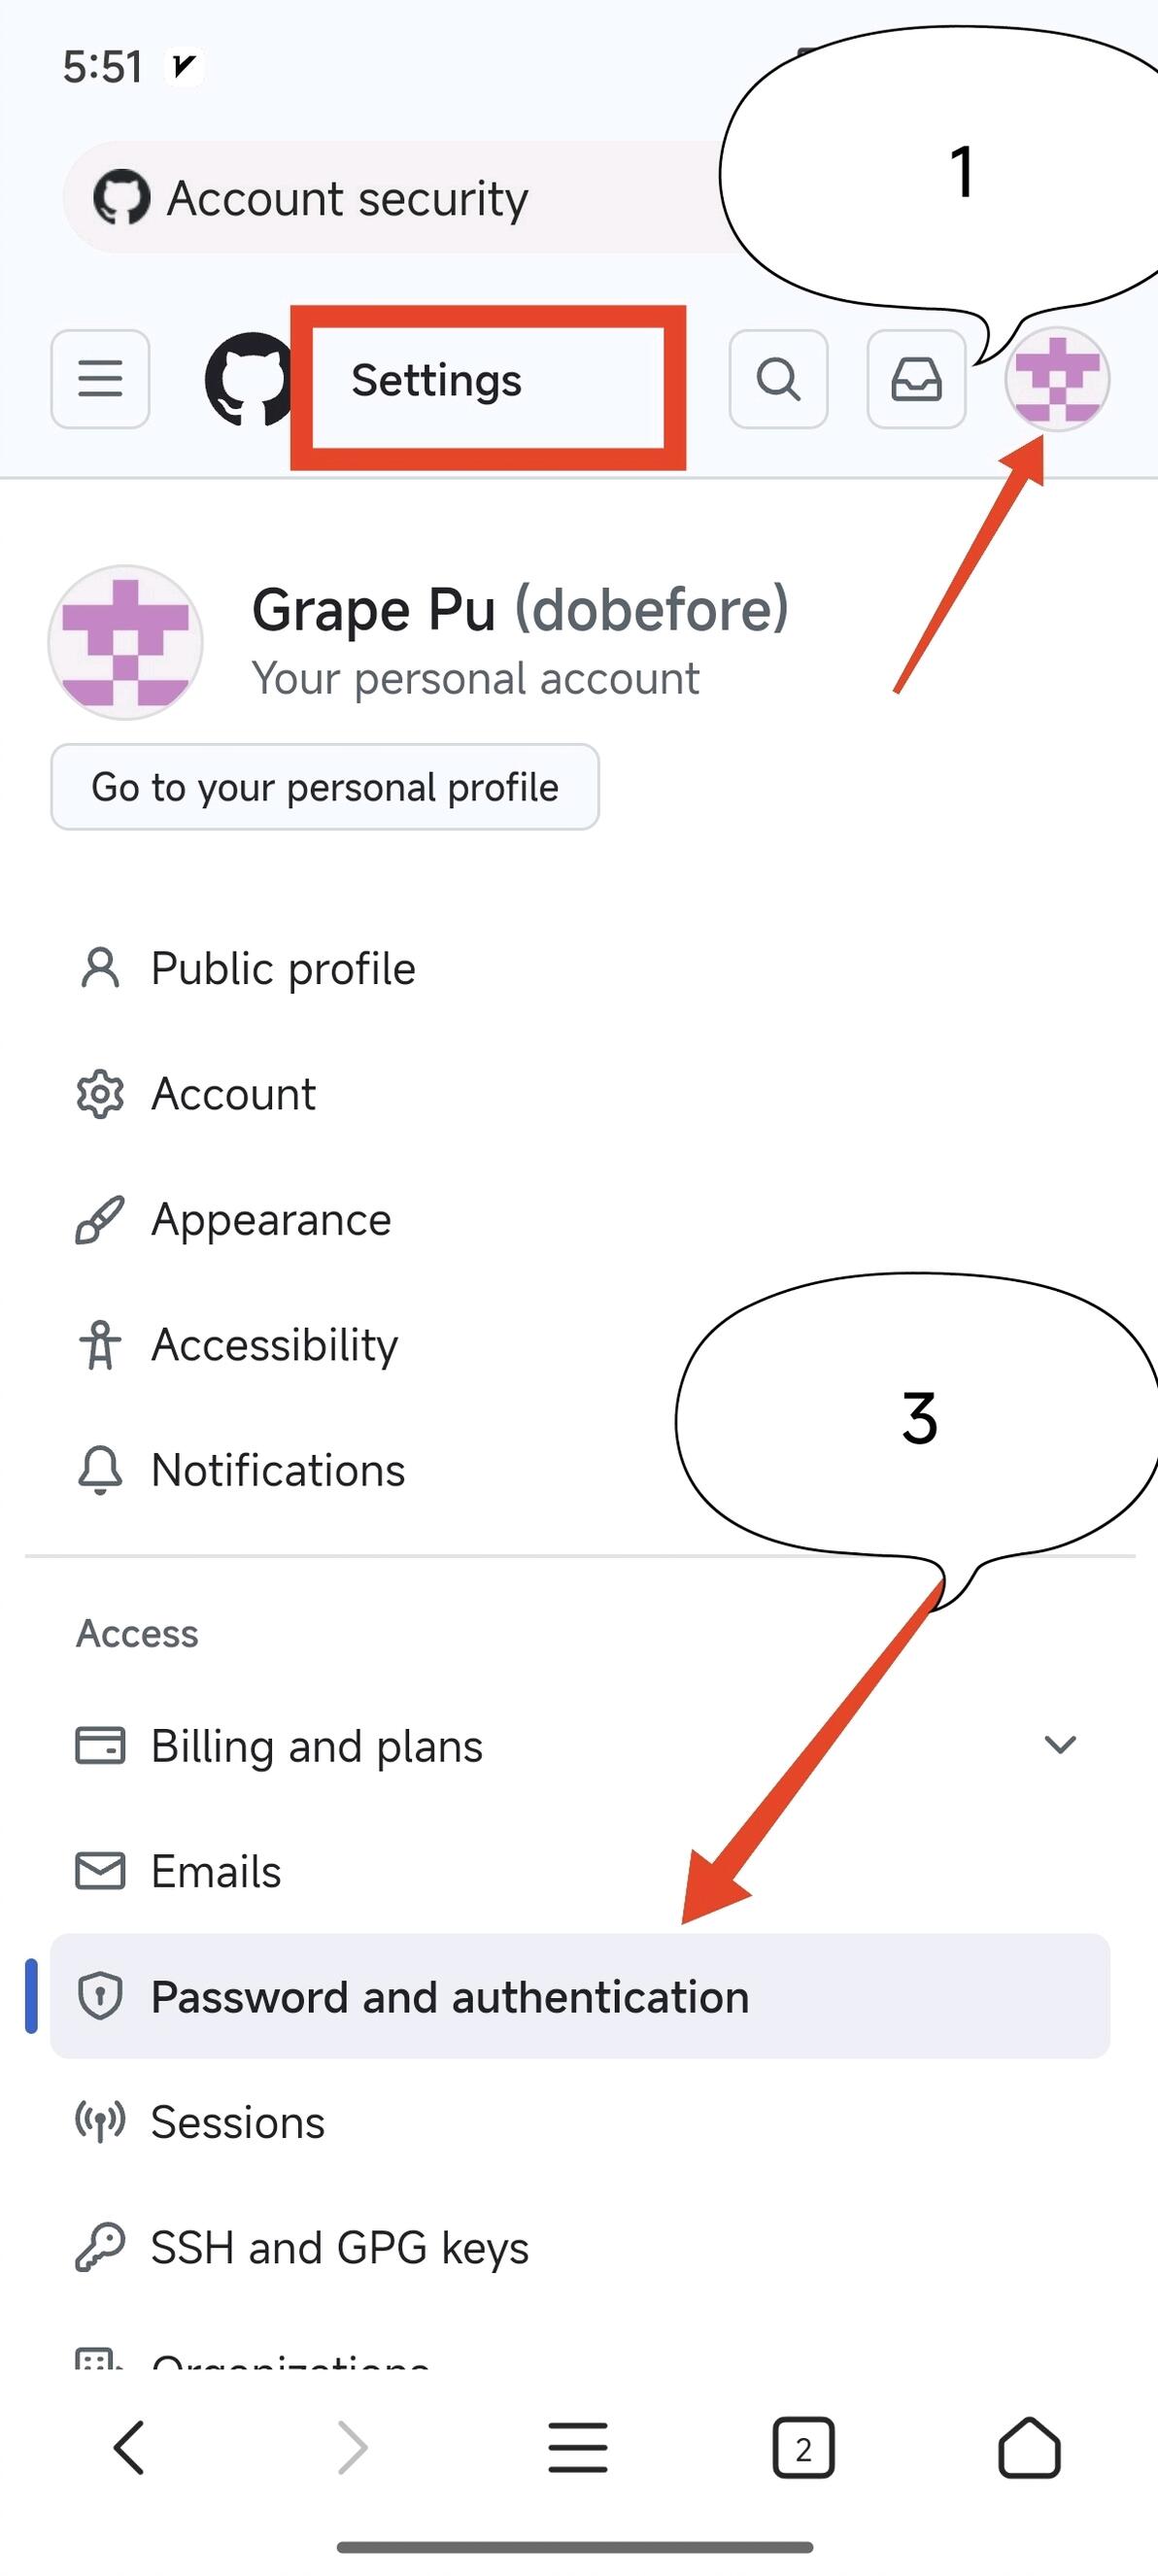Go to Accessibility settings
1158x2576 pixels.
[274, 1345]
